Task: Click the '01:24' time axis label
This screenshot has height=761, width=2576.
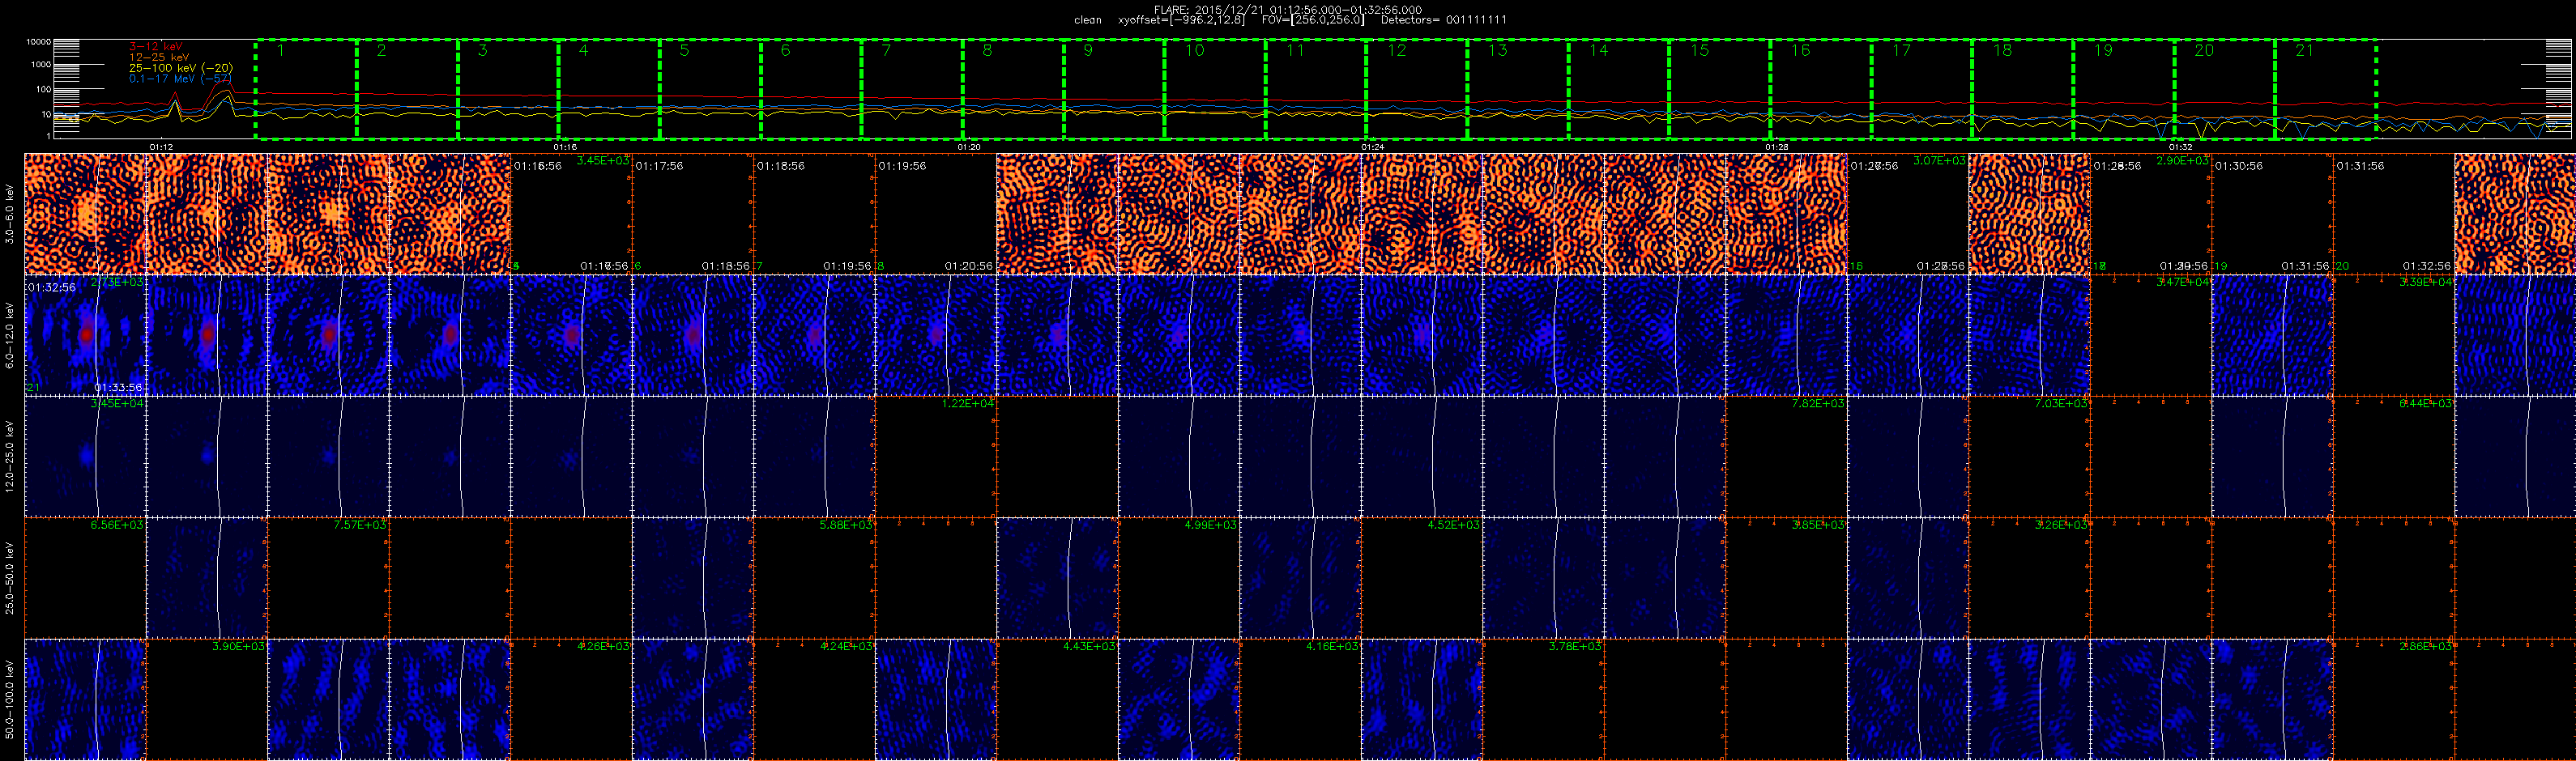Action: [1373, 147]
